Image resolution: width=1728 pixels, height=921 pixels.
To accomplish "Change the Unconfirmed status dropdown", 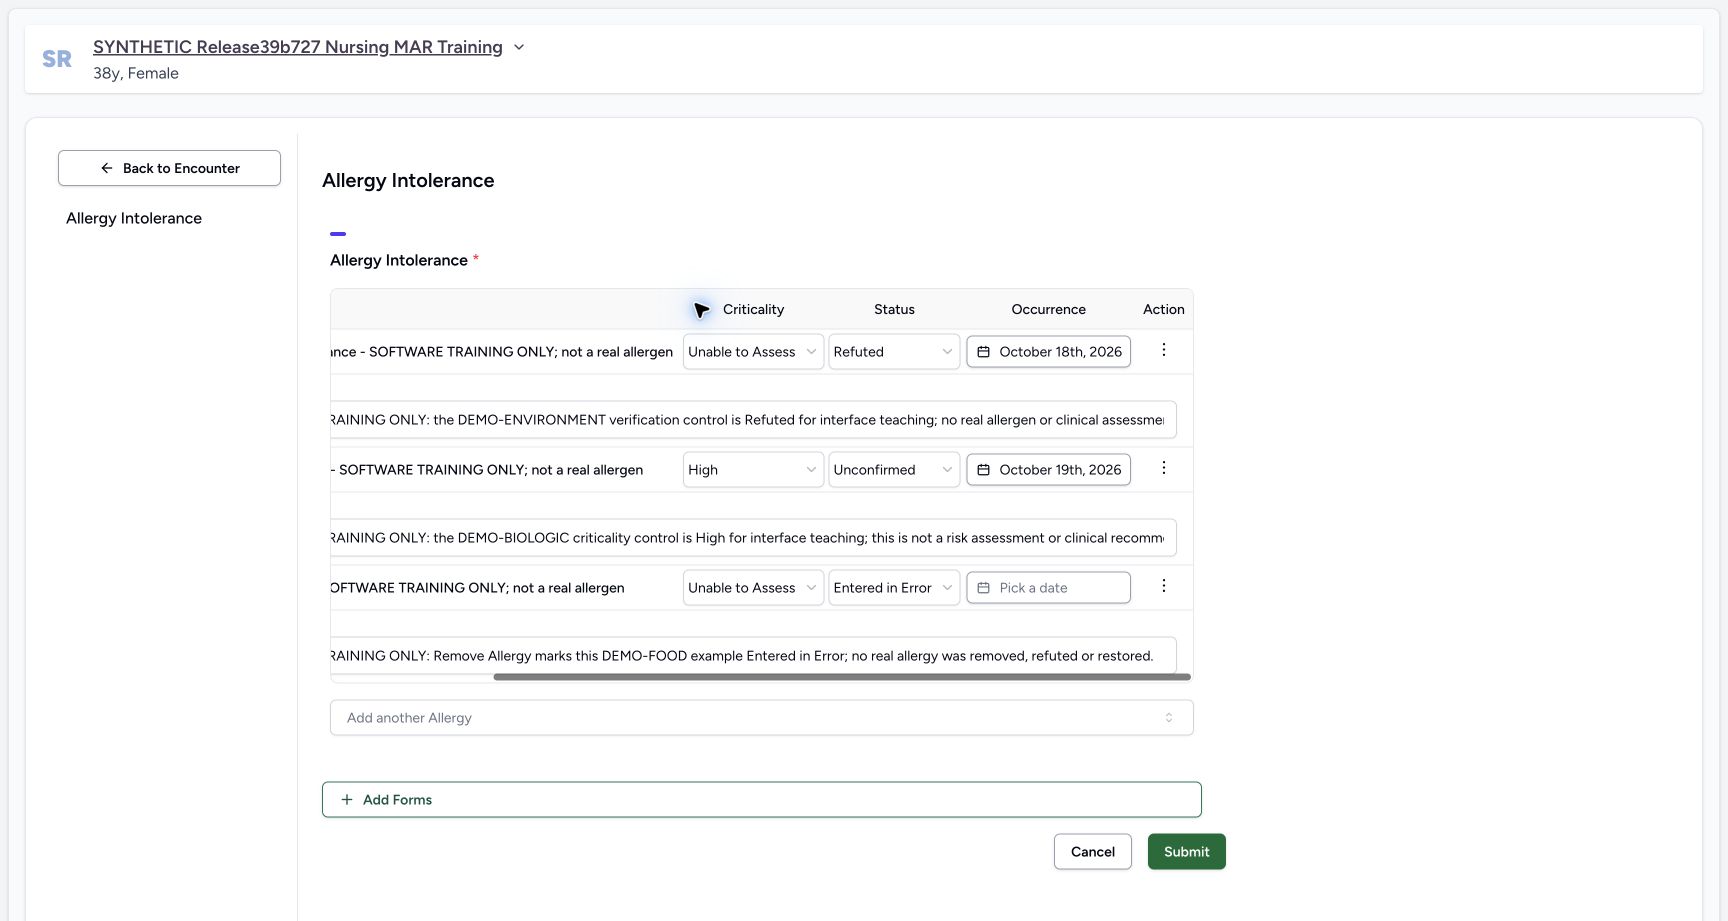I will coord(894,470).
